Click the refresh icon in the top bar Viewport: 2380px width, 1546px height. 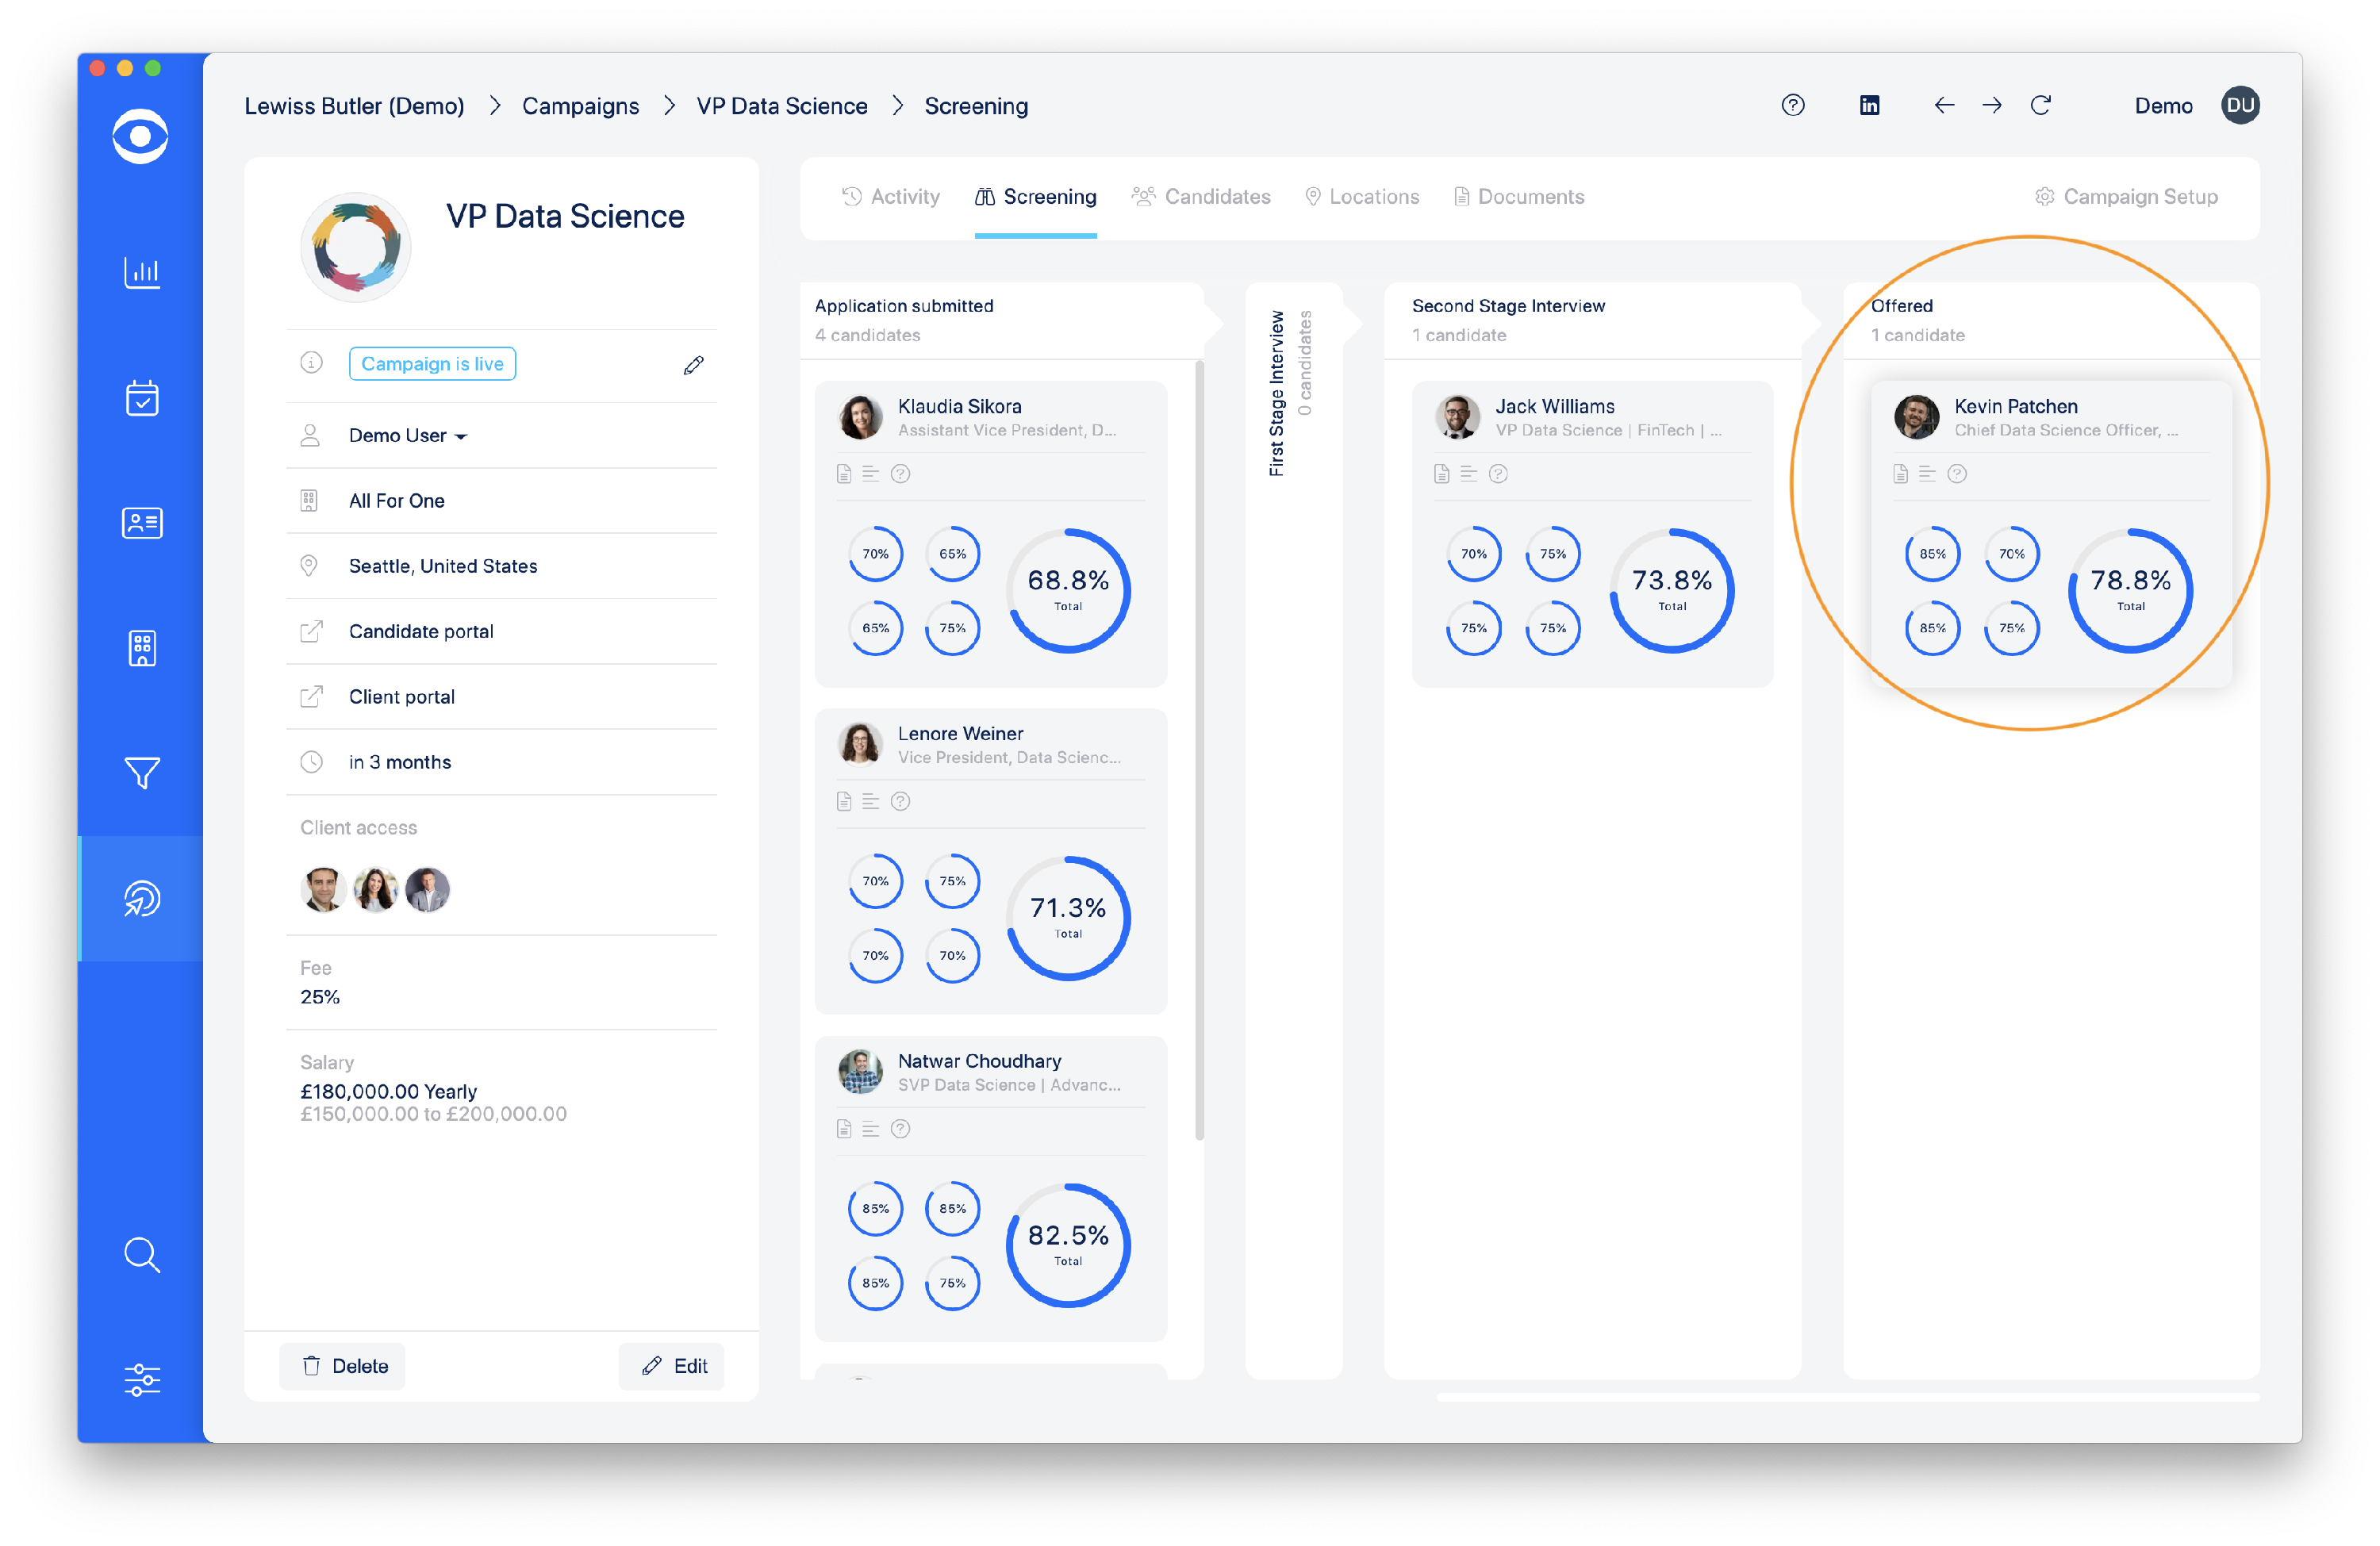(2041, 105)
